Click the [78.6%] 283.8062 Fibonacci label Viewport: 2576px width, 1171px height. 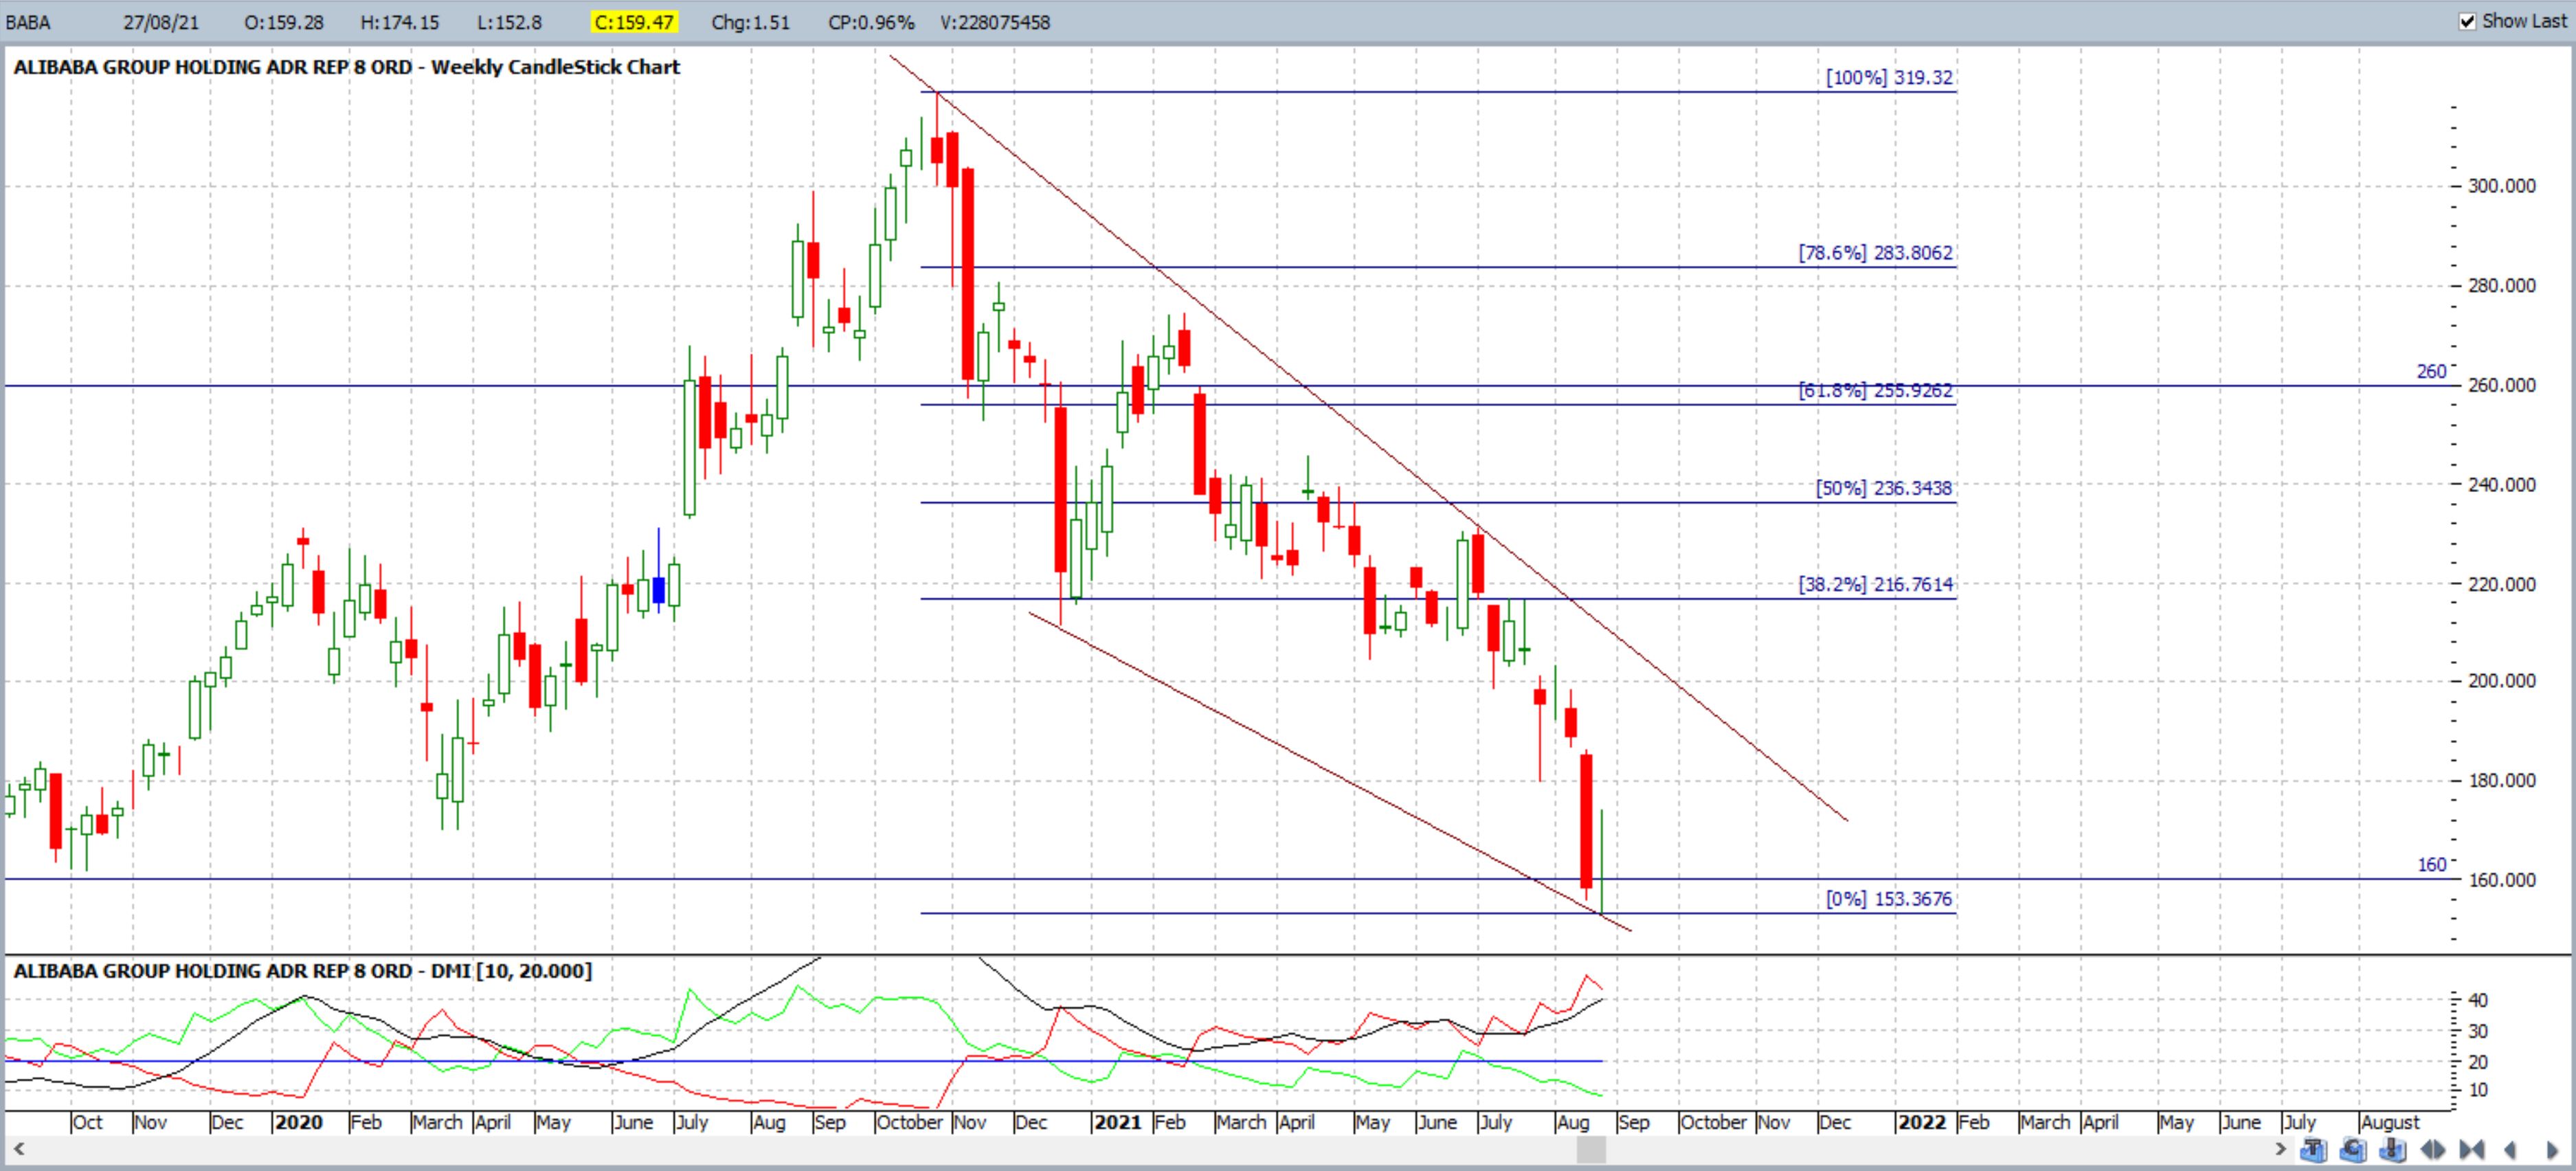coord(1875,253)
